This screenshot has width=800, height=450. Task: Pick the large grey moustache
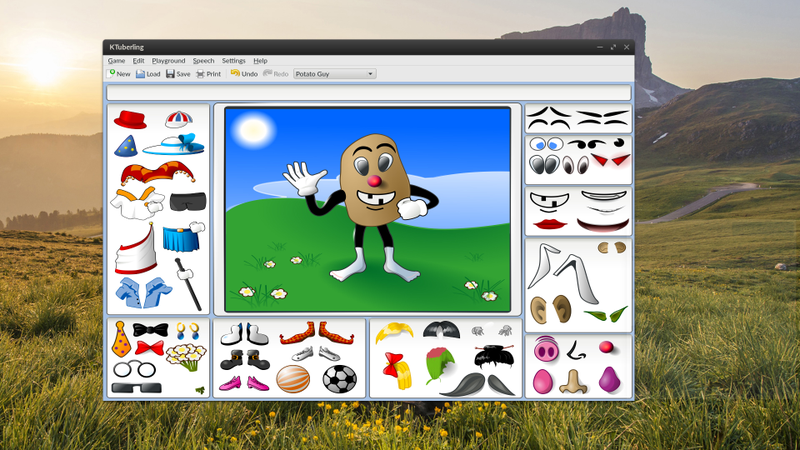tap(478, 385)
